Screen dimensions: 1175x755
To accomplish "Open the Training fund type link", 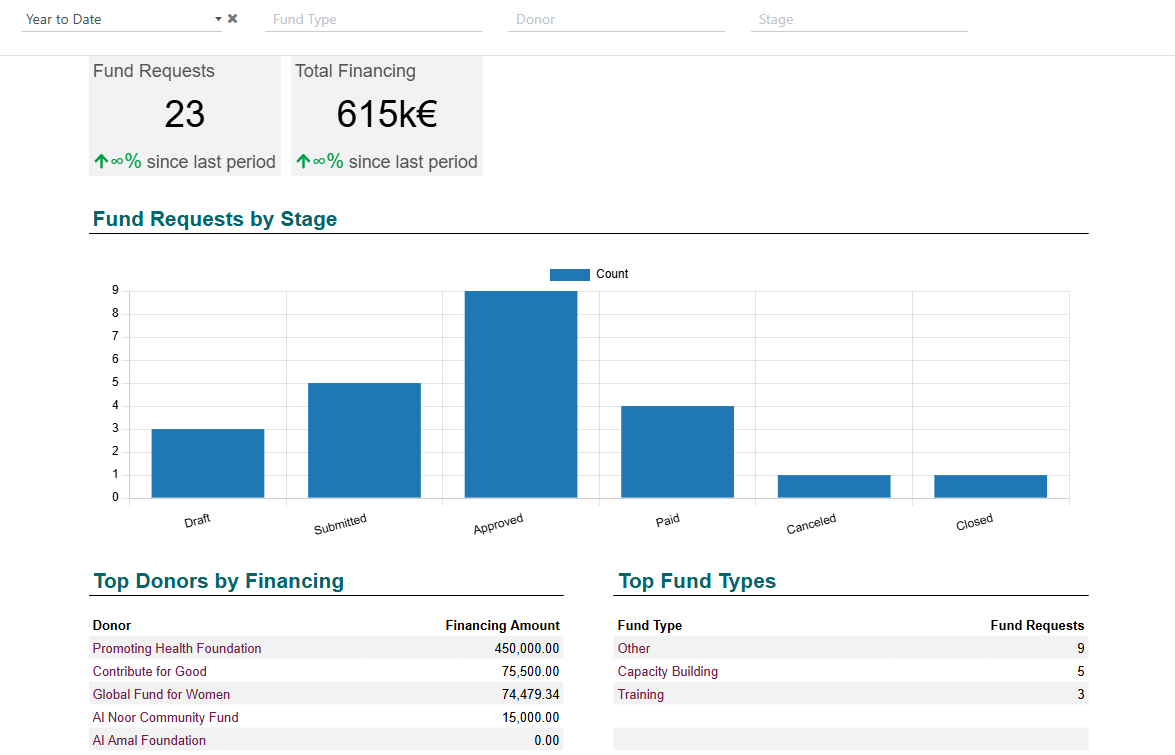I will 641,695.
